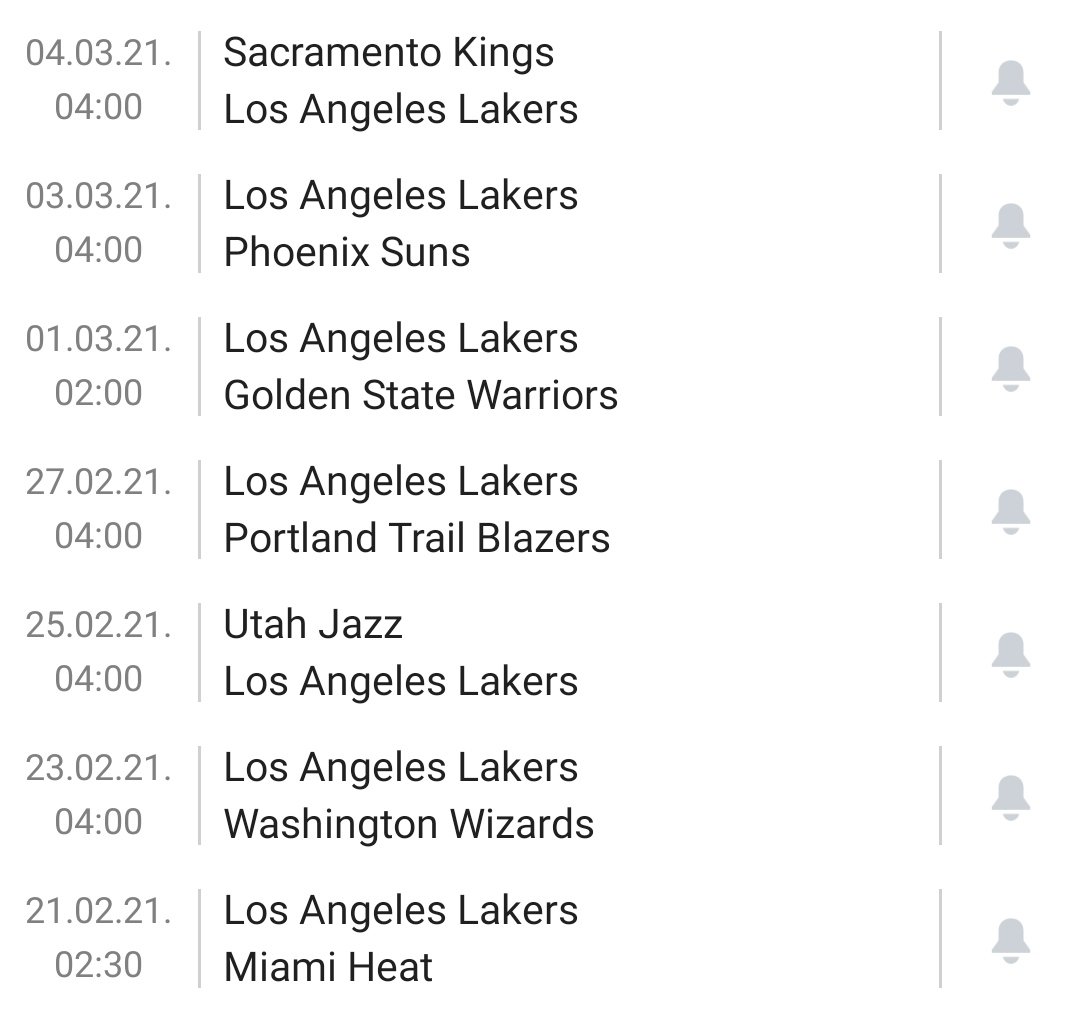The image size is (1080, 1023).
Task: Select Washington Wizards team name
Action: [x=408, y=825]
